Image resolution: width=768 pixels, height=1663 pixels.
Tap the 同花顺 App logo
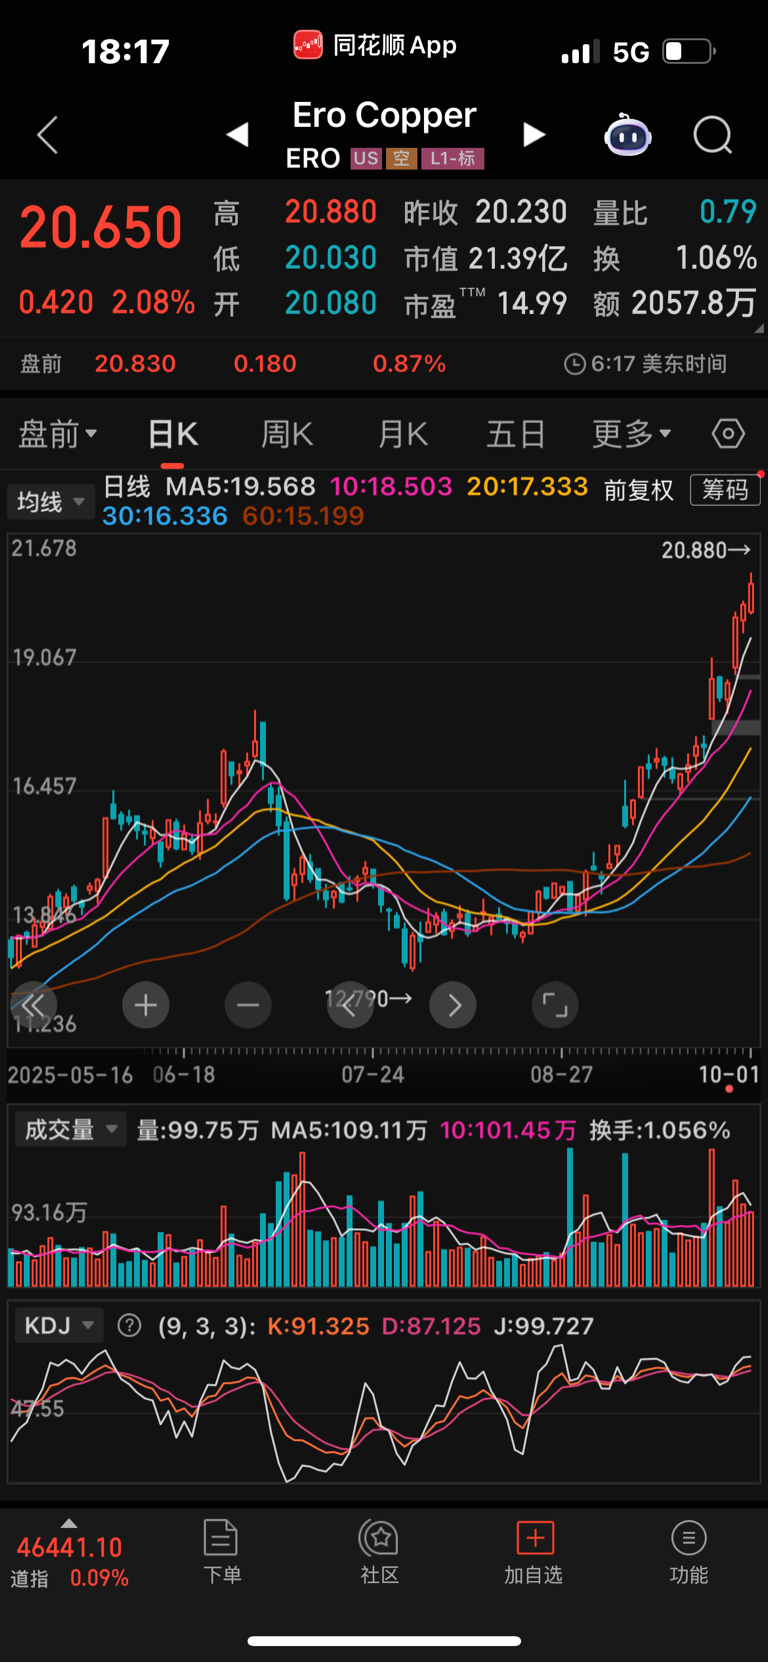[307, 45]
